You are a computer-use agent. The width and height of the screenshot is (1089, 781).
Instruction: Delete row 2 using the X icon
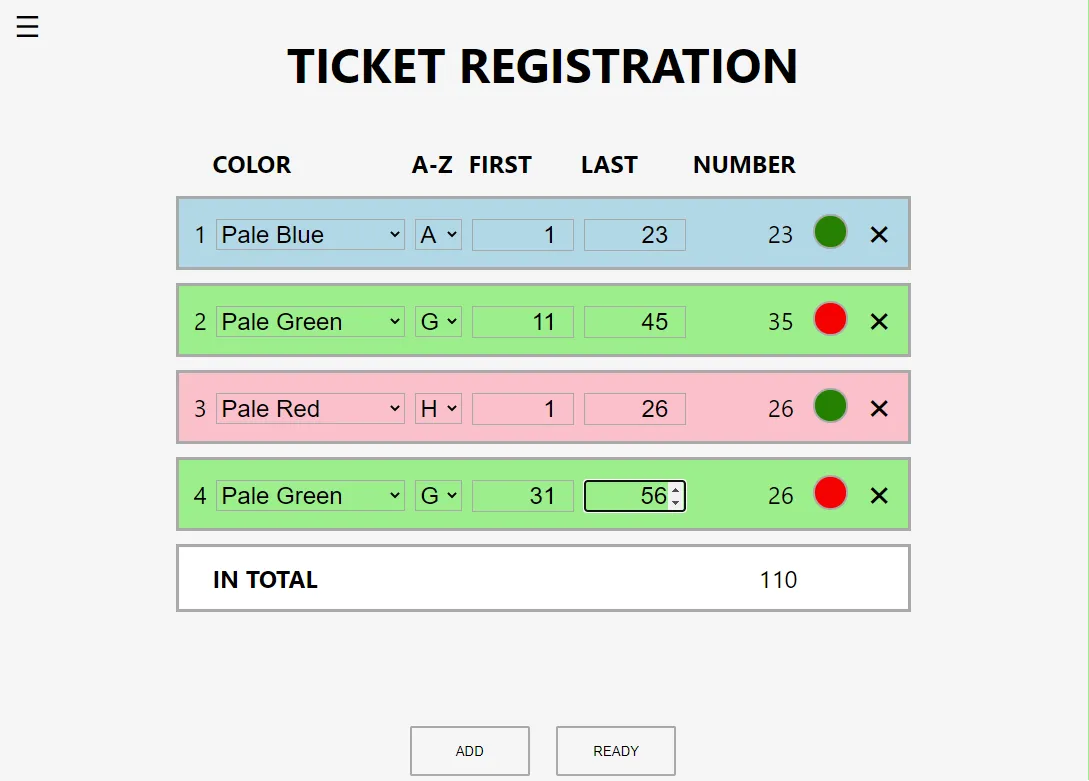(x=879, y=321)
